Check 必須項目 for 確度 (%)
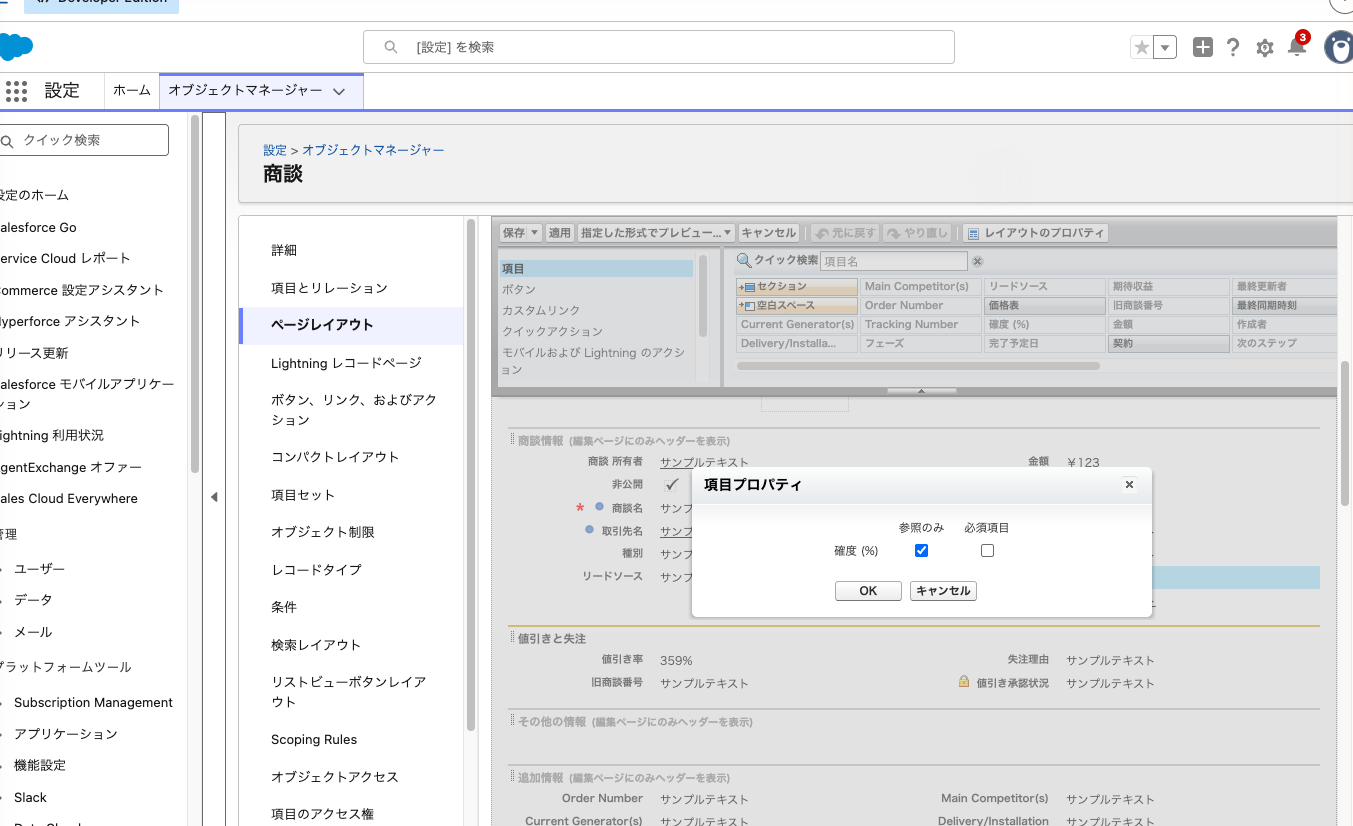Screen dimensions: 1353x826 click(x=987, y=551)
